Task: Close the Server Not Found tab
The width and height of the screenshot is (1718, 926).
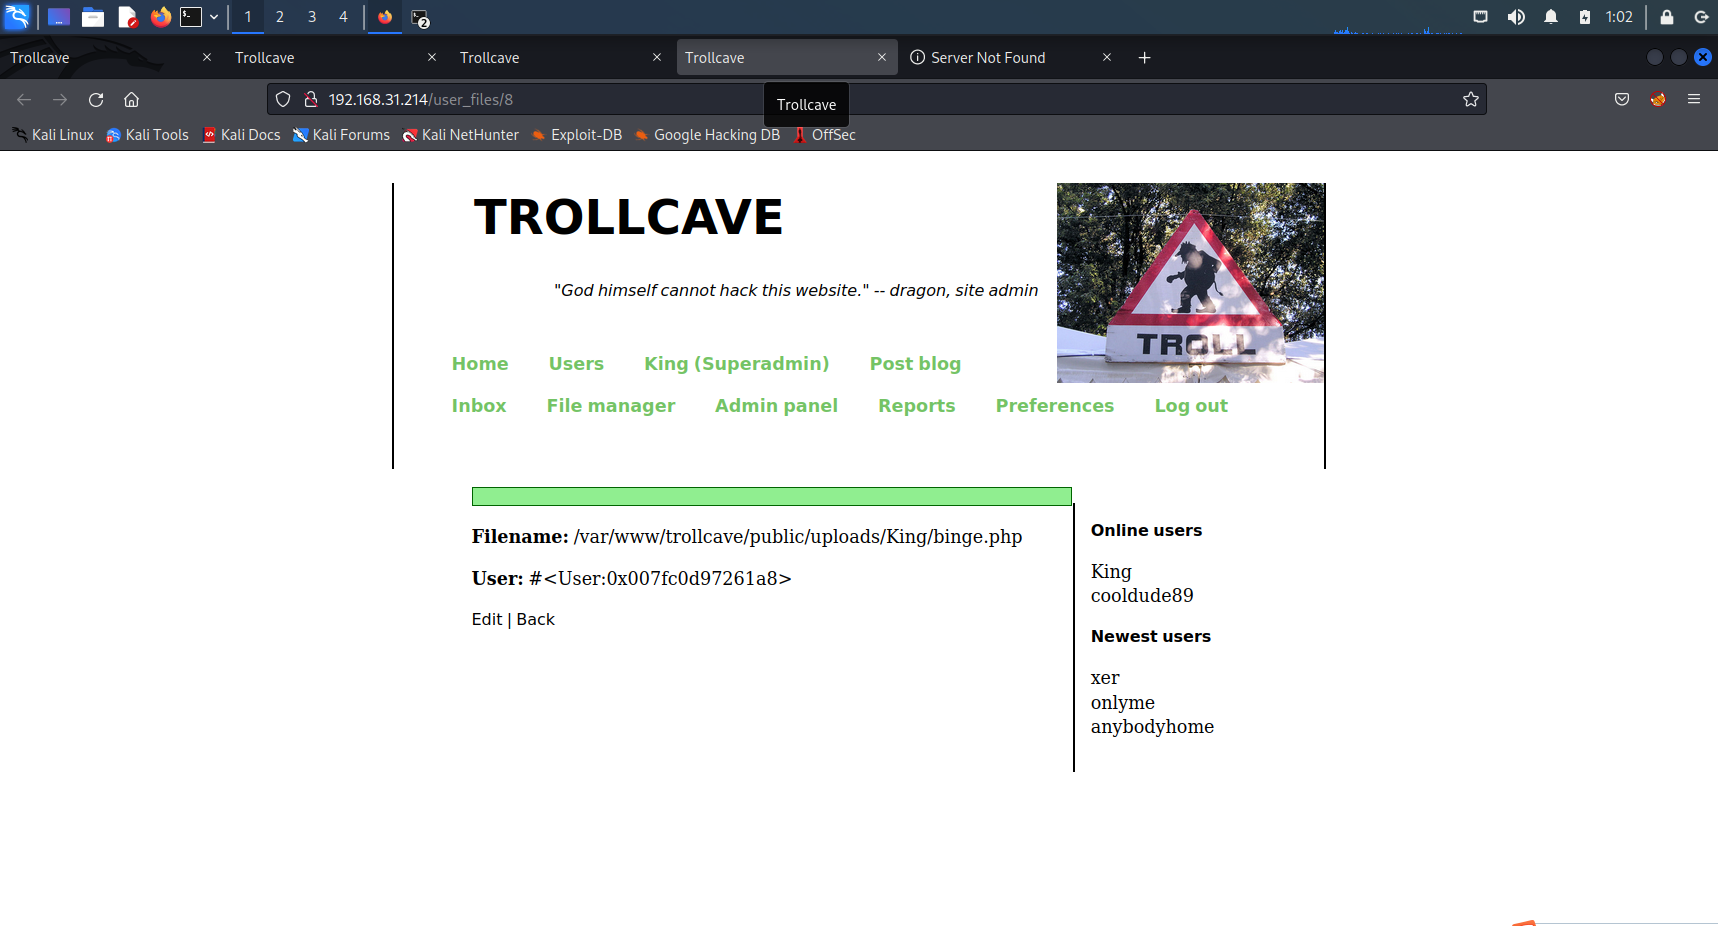Action: pyautogui.click(x=1107, y=57)
